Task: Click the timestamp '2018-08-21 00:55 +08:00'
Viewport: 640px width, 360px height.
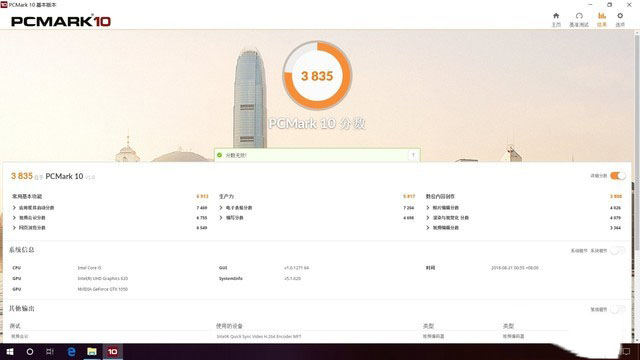Action: pos(515,268)
